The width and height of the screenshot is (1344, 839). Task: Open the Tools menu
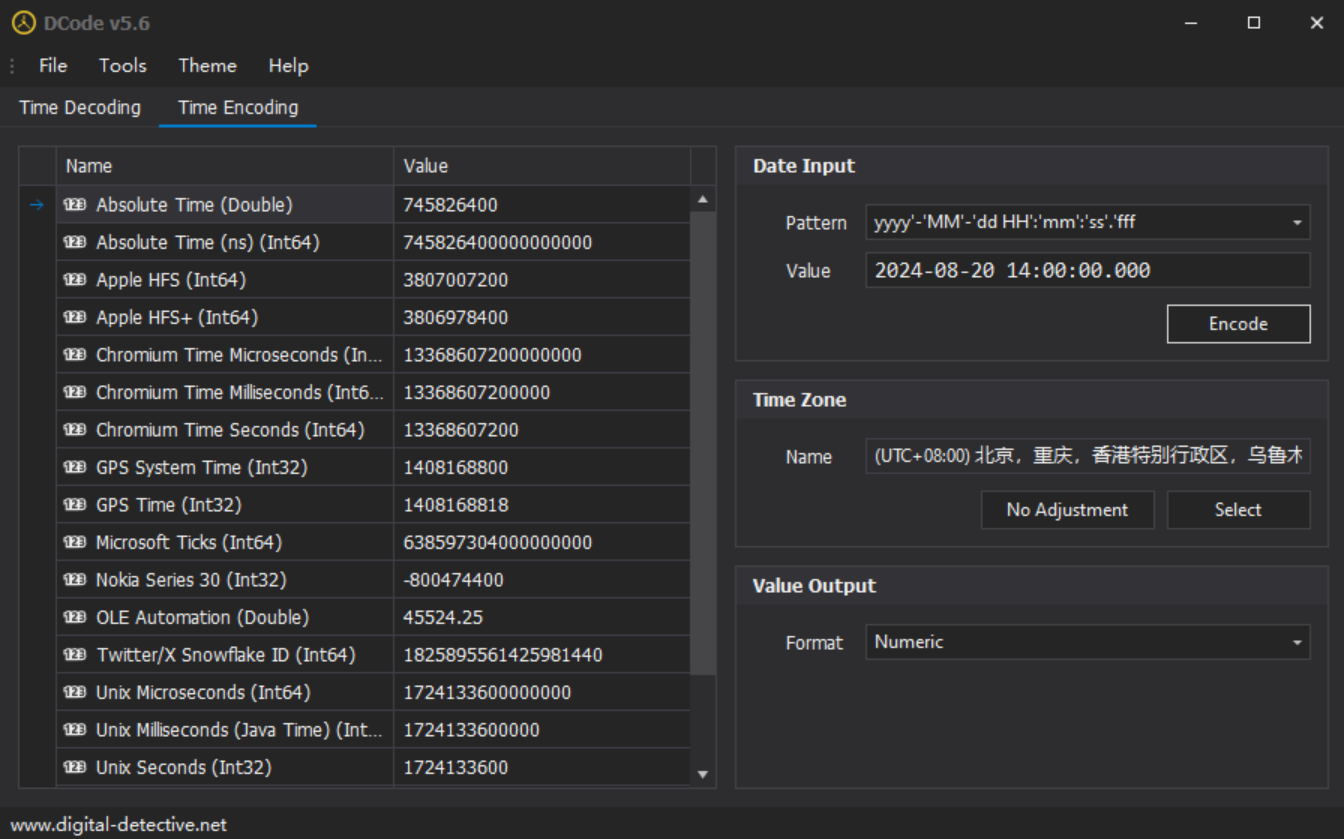[x=122, y=66]
